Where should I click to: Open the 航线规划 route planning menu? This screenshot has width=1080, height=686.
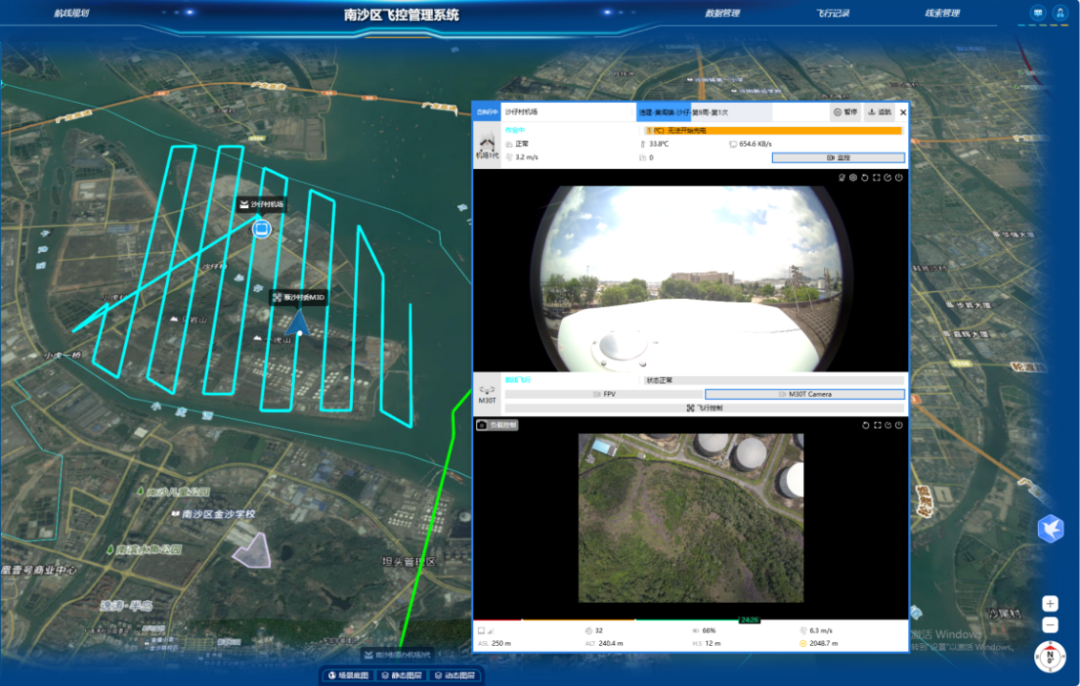[70, 14]
